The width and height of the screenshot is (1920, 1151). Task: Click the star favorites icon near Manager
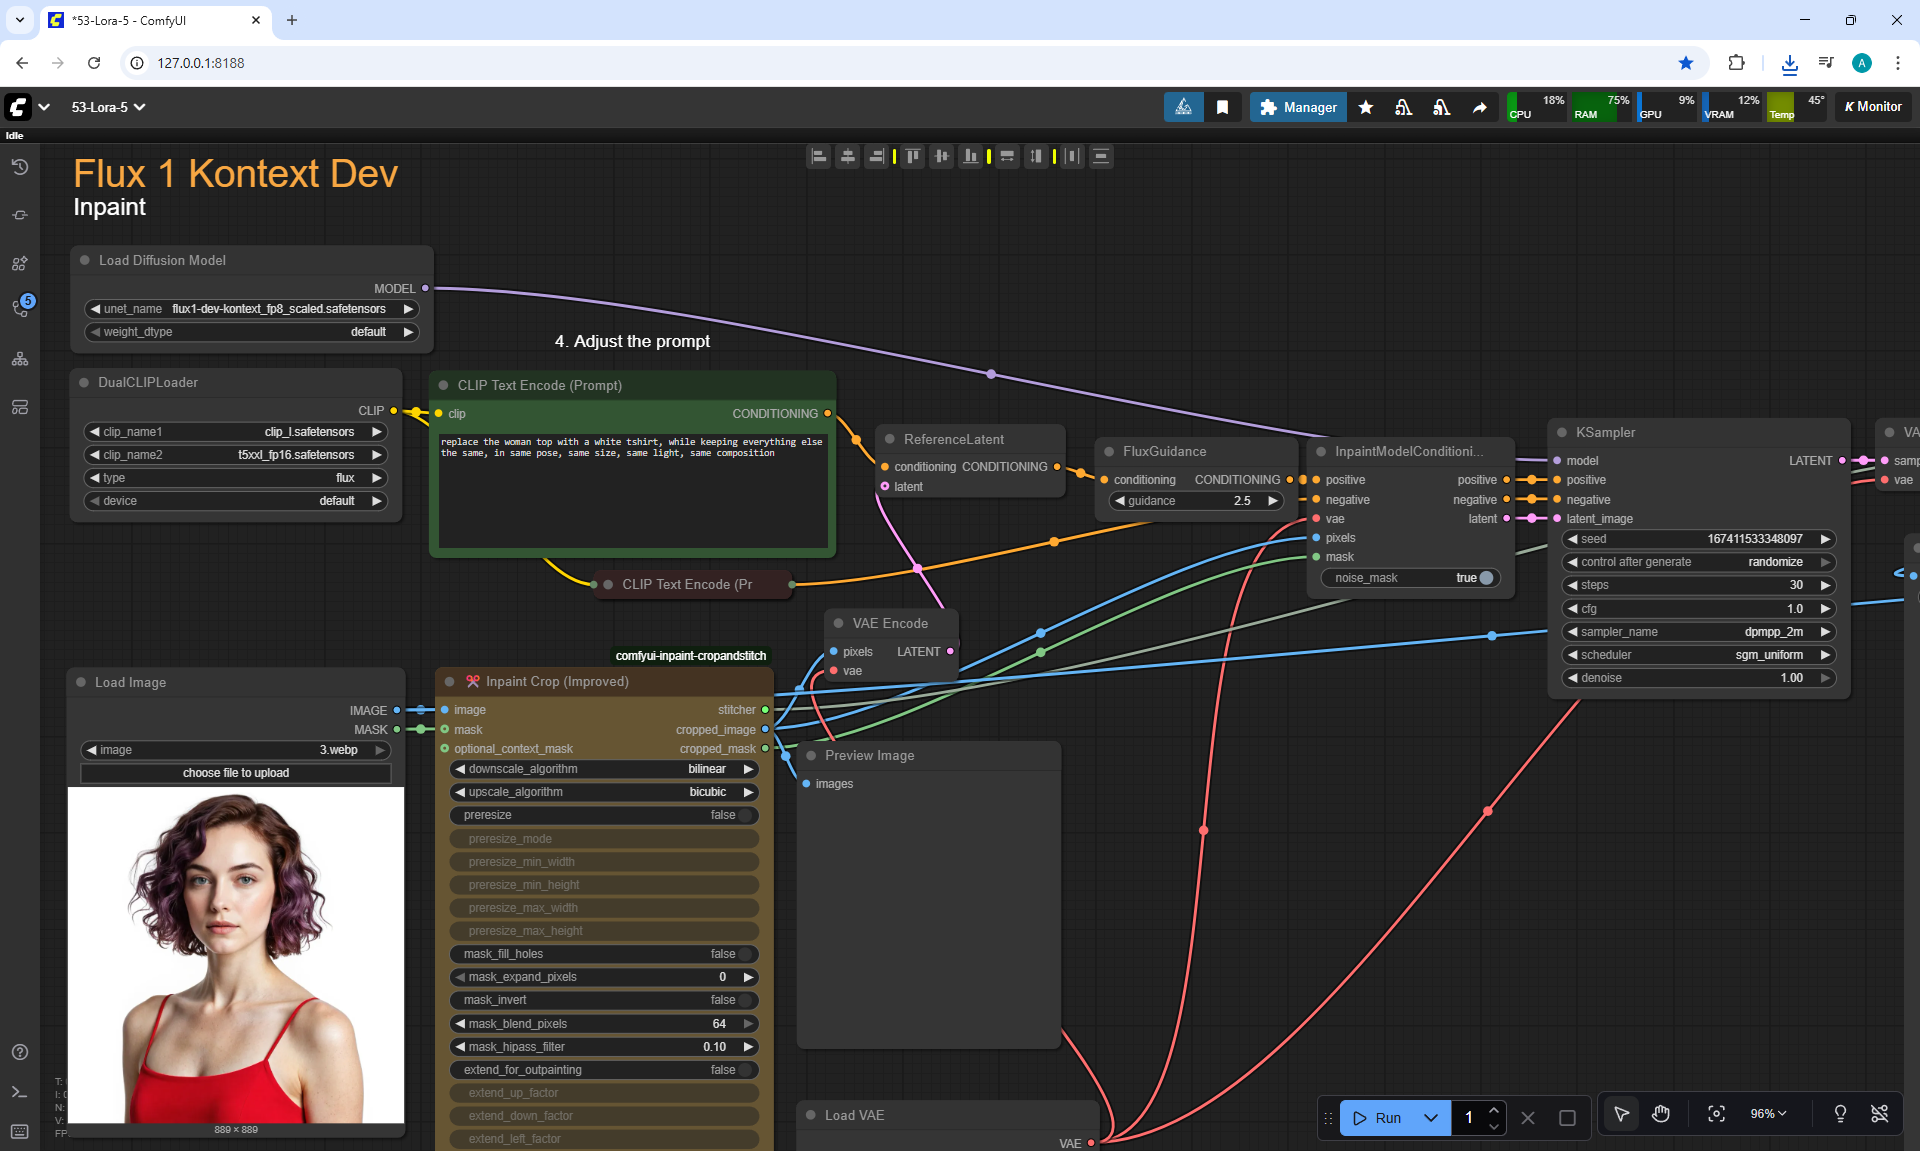(x=1366, y=107)
